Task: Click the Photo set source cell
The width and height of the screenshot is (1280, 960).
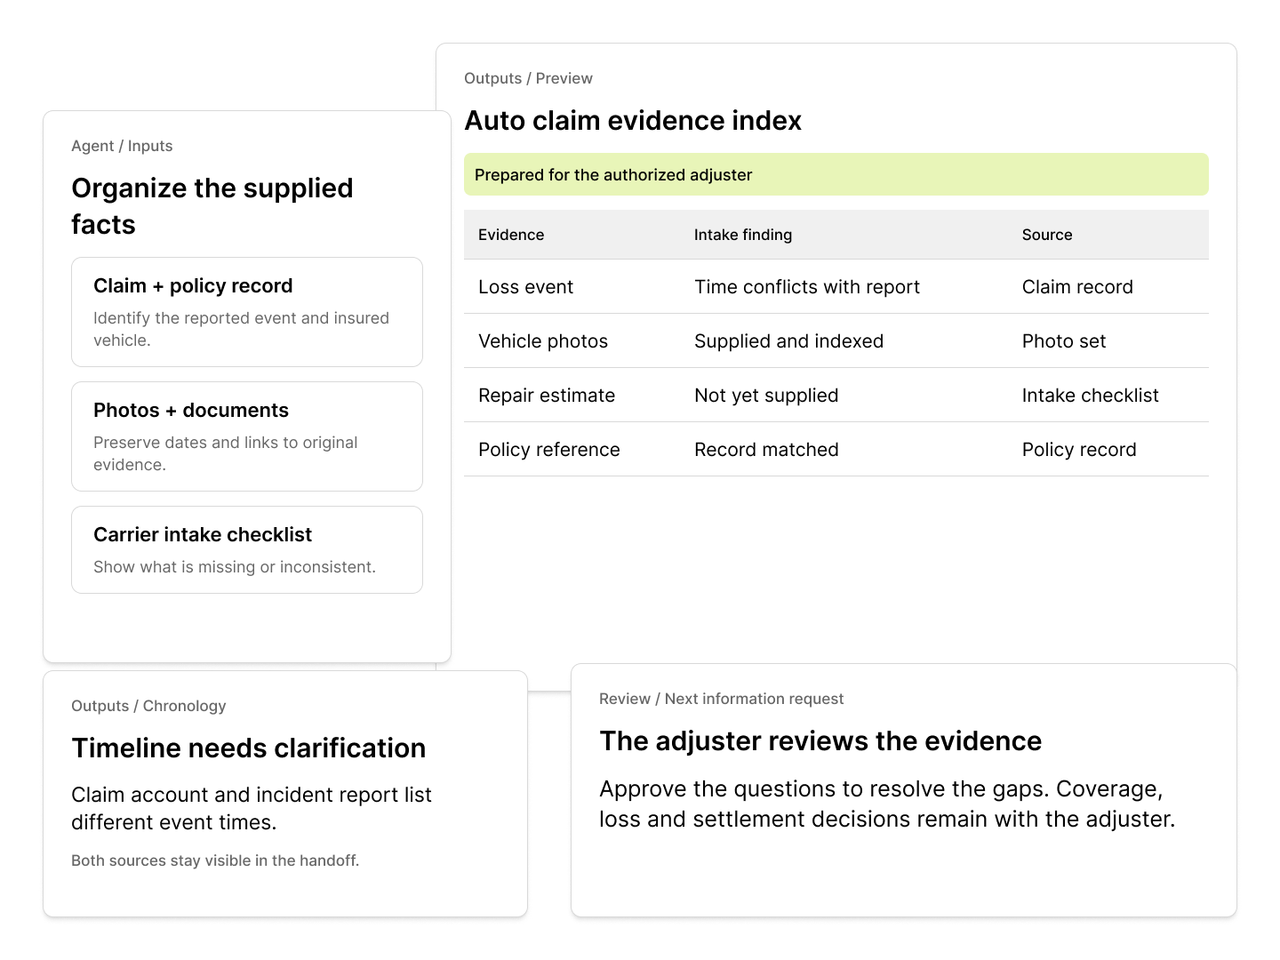Action: coord(1064,341)
